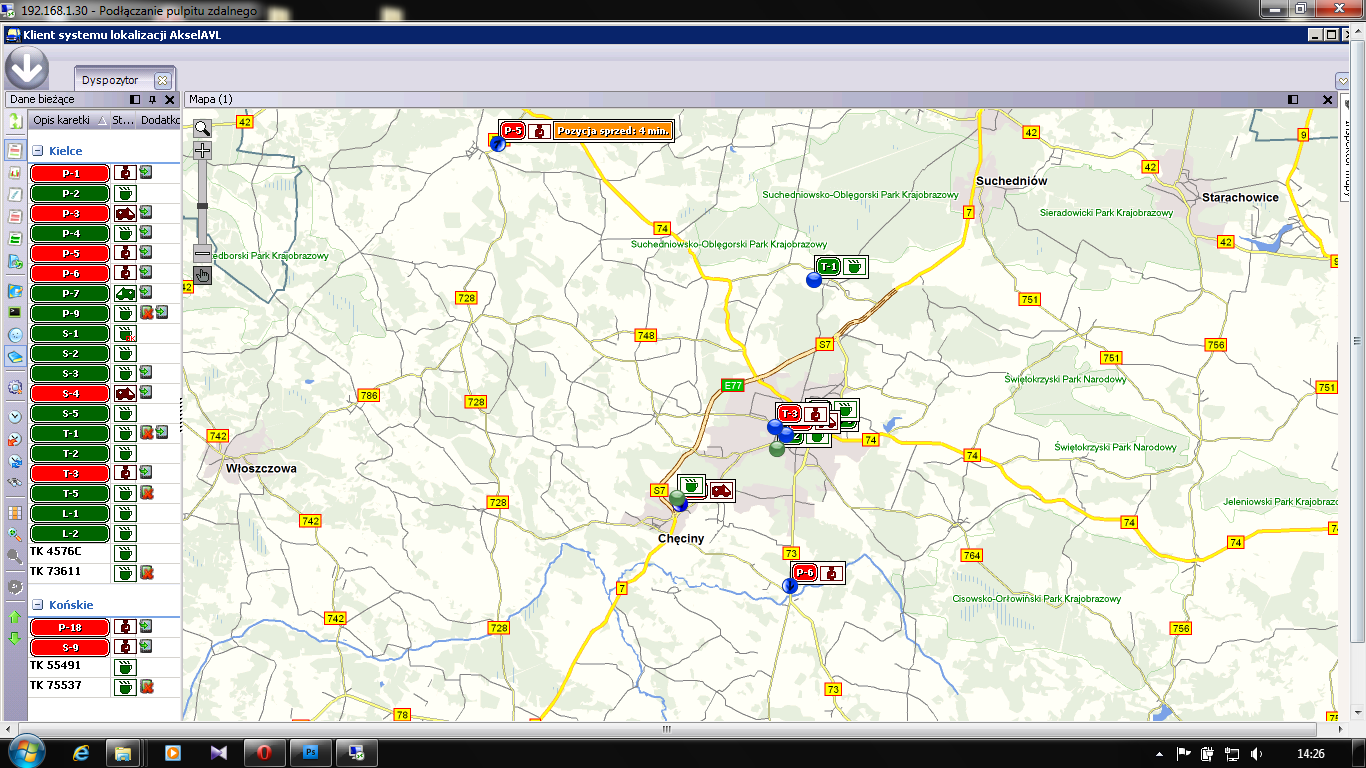The image size is (1366, 768).
Task: Select the clock with red arrow icon
Action: 15,439
